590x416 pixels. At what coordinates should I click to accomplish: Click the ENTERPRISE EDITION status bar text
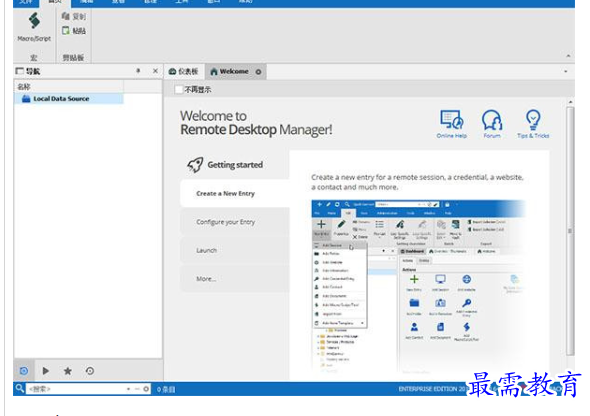pos(433,389)
